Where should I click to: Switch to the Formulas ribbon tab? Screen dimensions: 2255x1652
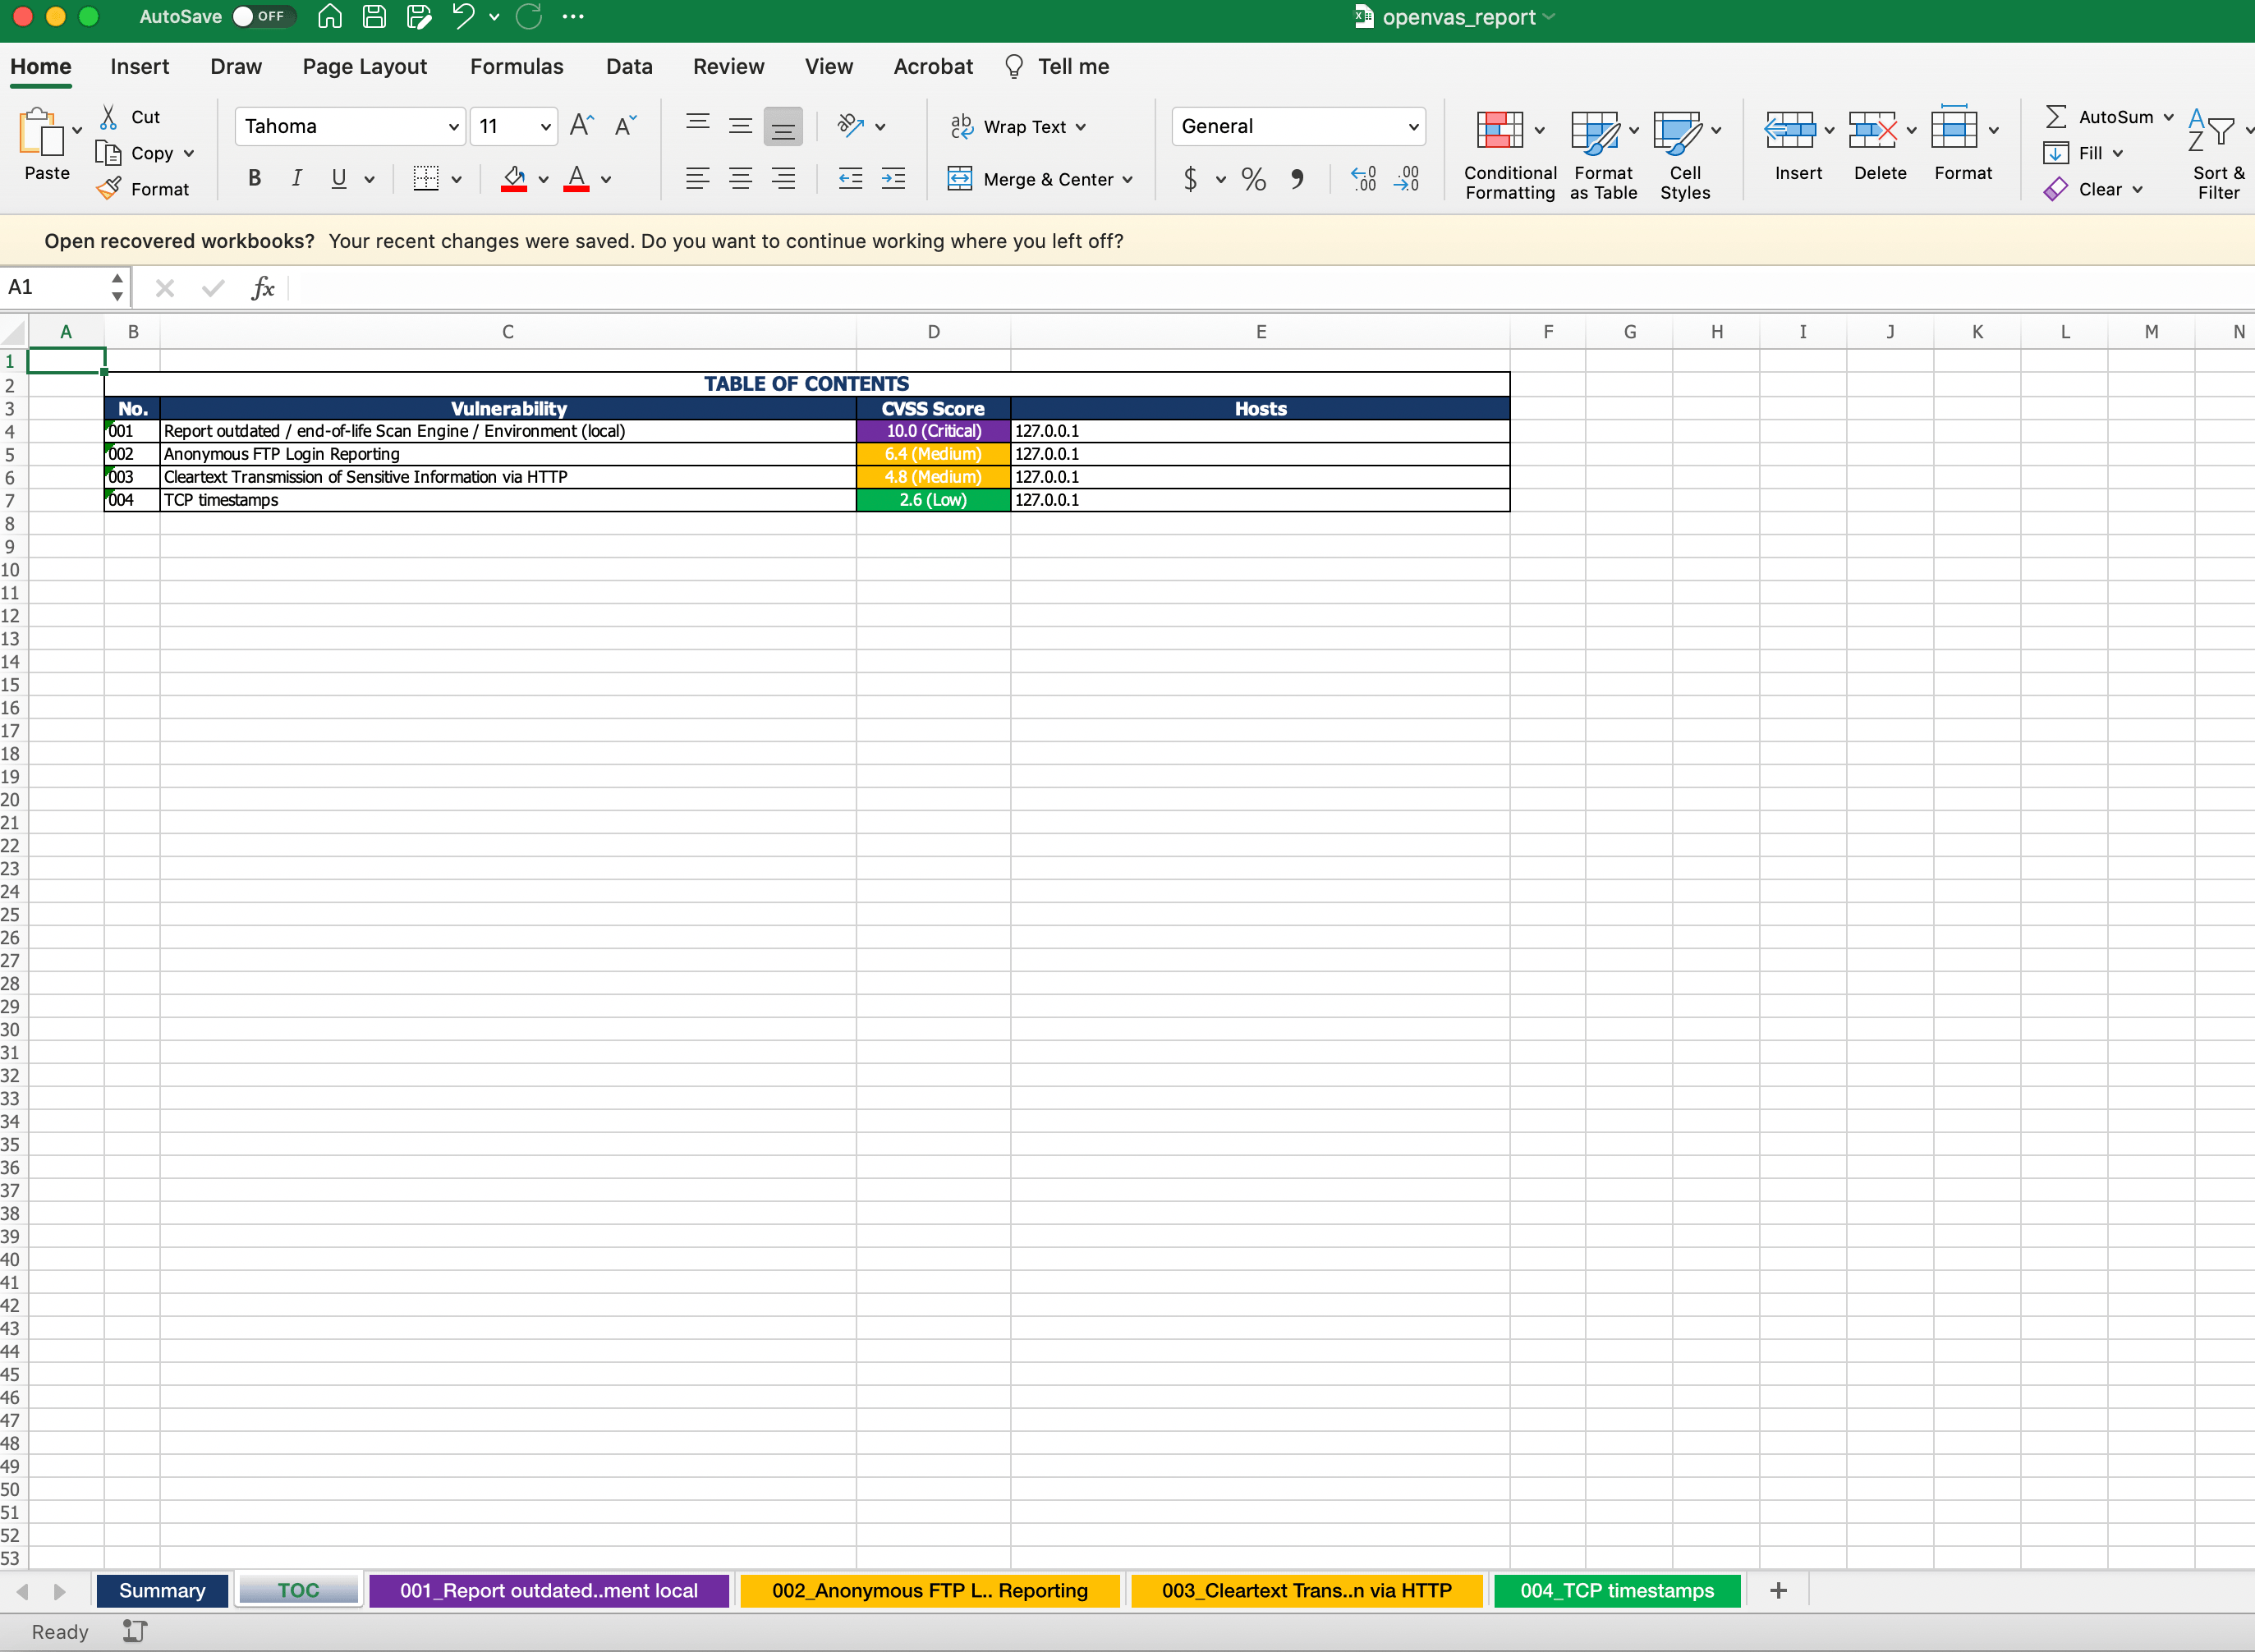coord(516,66)
